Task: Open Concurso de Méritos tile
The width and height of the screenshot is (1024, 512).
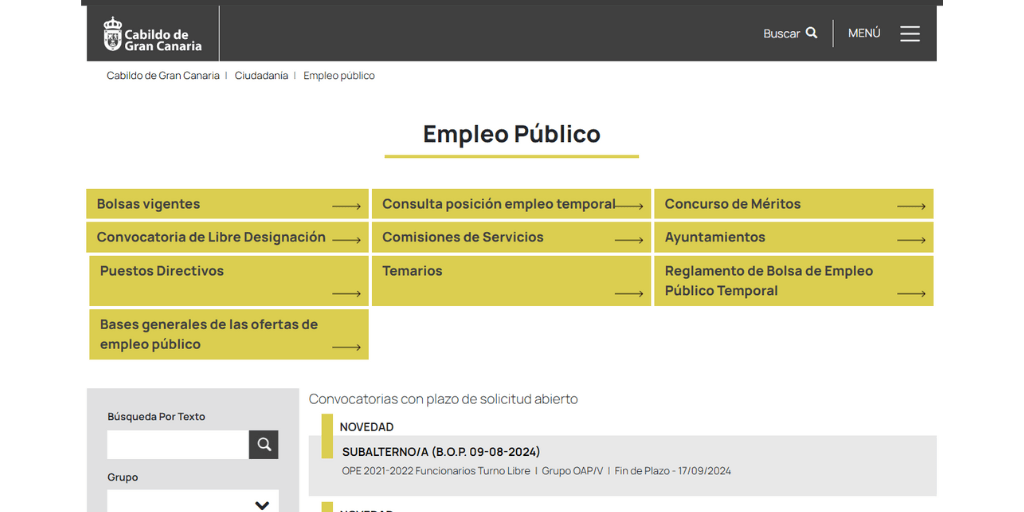Action: pyautogui.click(x=793, y=204)
